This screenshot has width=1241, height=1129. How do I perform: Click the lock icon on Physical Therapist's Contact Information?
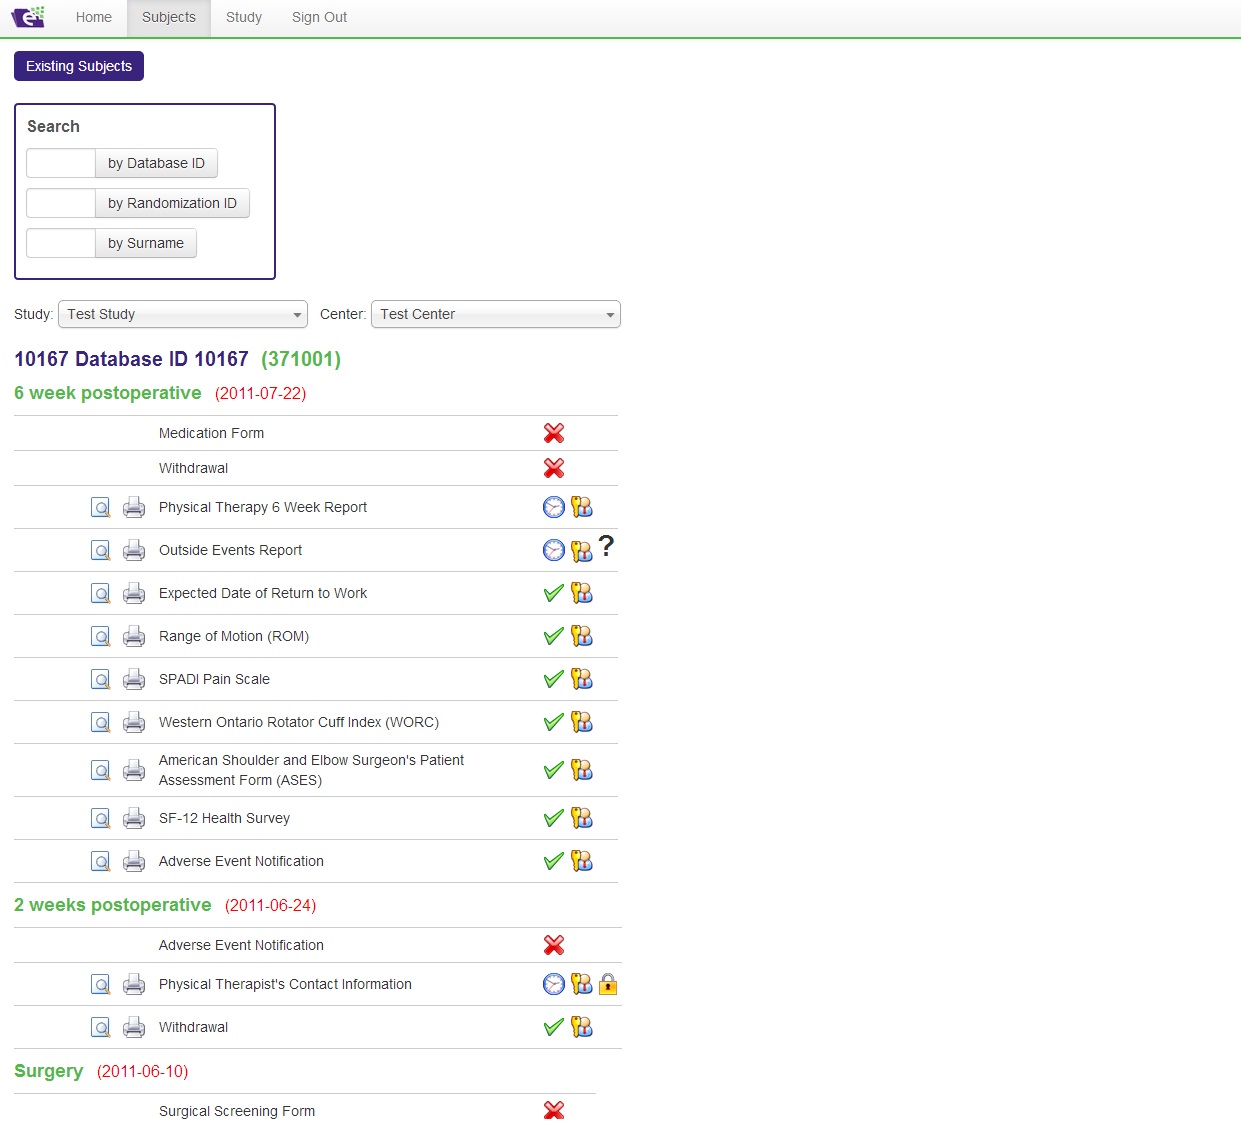click(608, 985)
